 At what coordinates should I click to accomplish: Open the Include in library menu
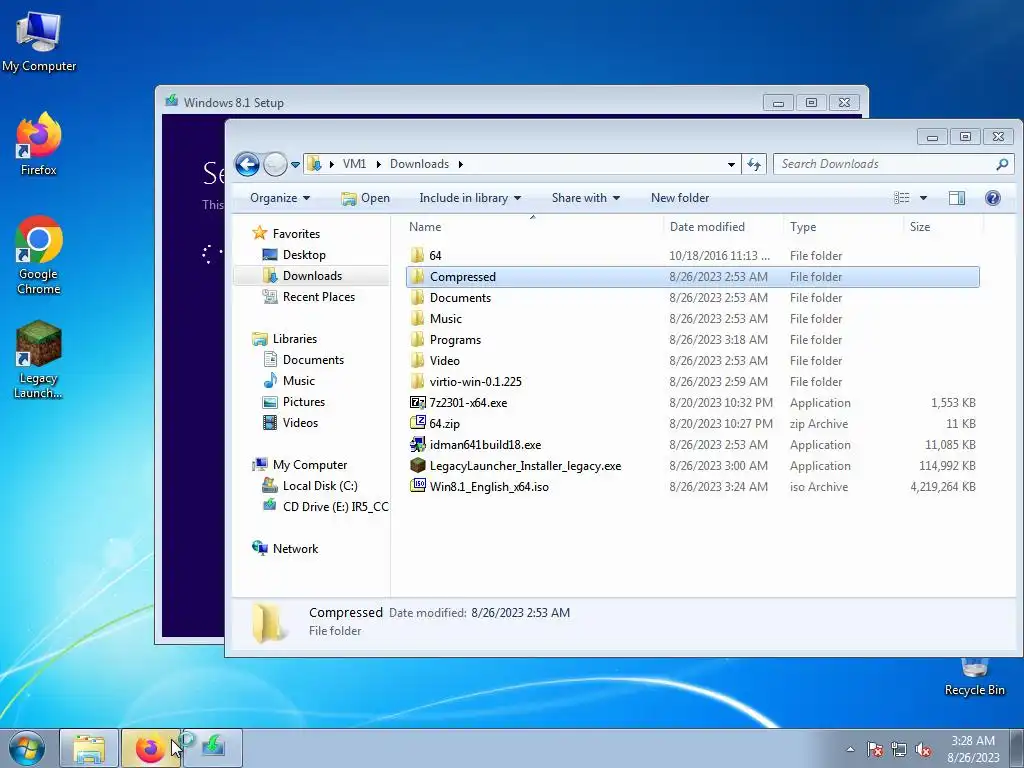tap(470, 198)
